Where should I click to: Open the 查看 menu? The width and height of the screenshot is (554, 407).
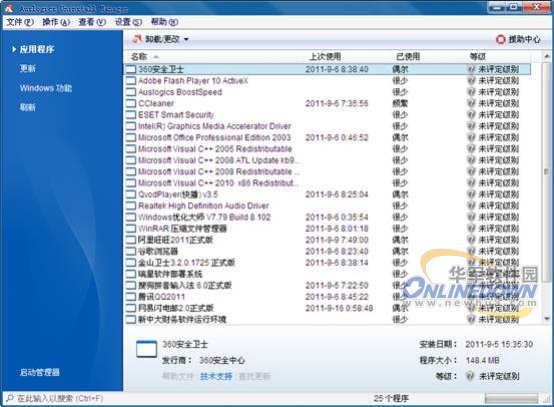pyautogui.click(x=92, y=22)
